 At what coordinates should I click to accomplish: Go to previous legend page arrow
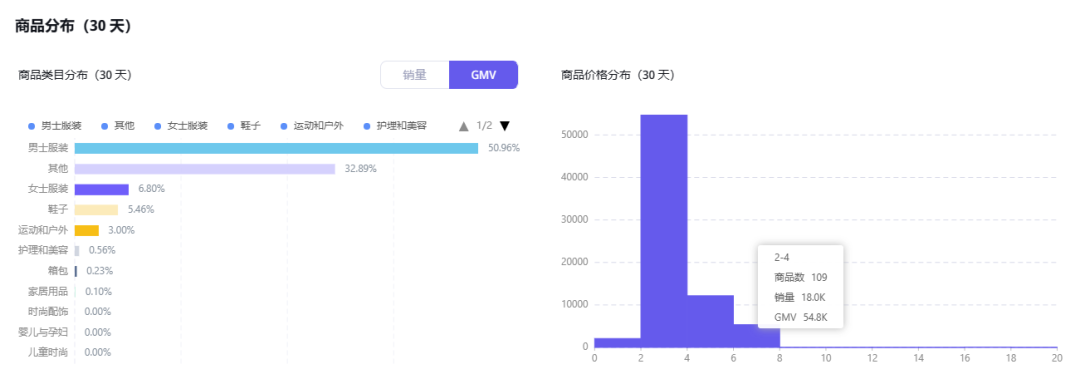click(x=464, y=126)
